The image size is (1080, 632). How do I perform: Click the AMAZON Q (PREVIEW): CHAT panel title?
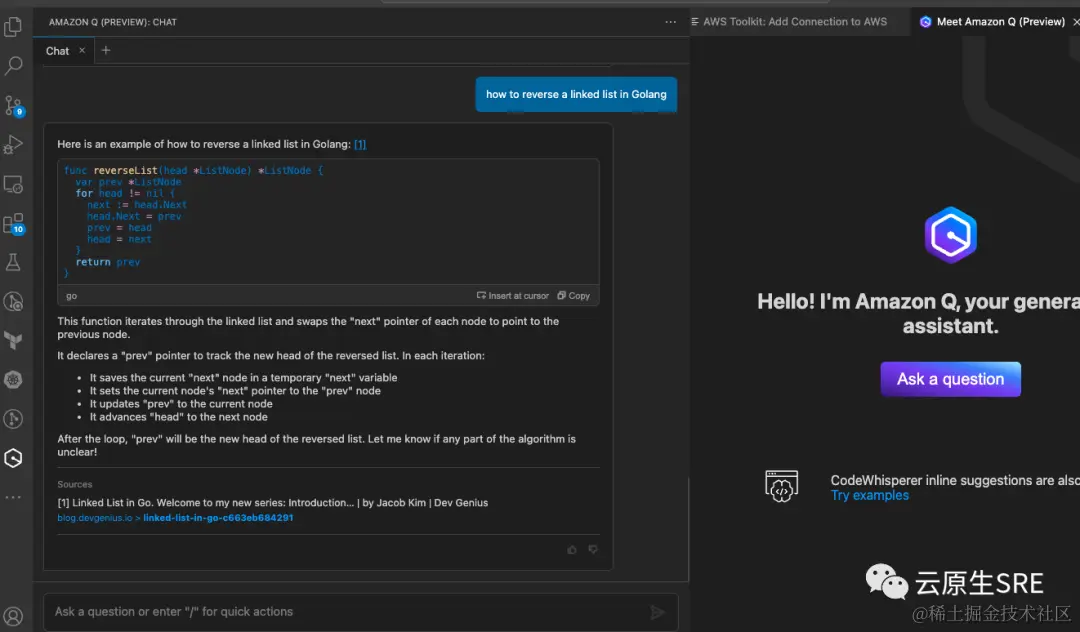(x=112, y=22)
